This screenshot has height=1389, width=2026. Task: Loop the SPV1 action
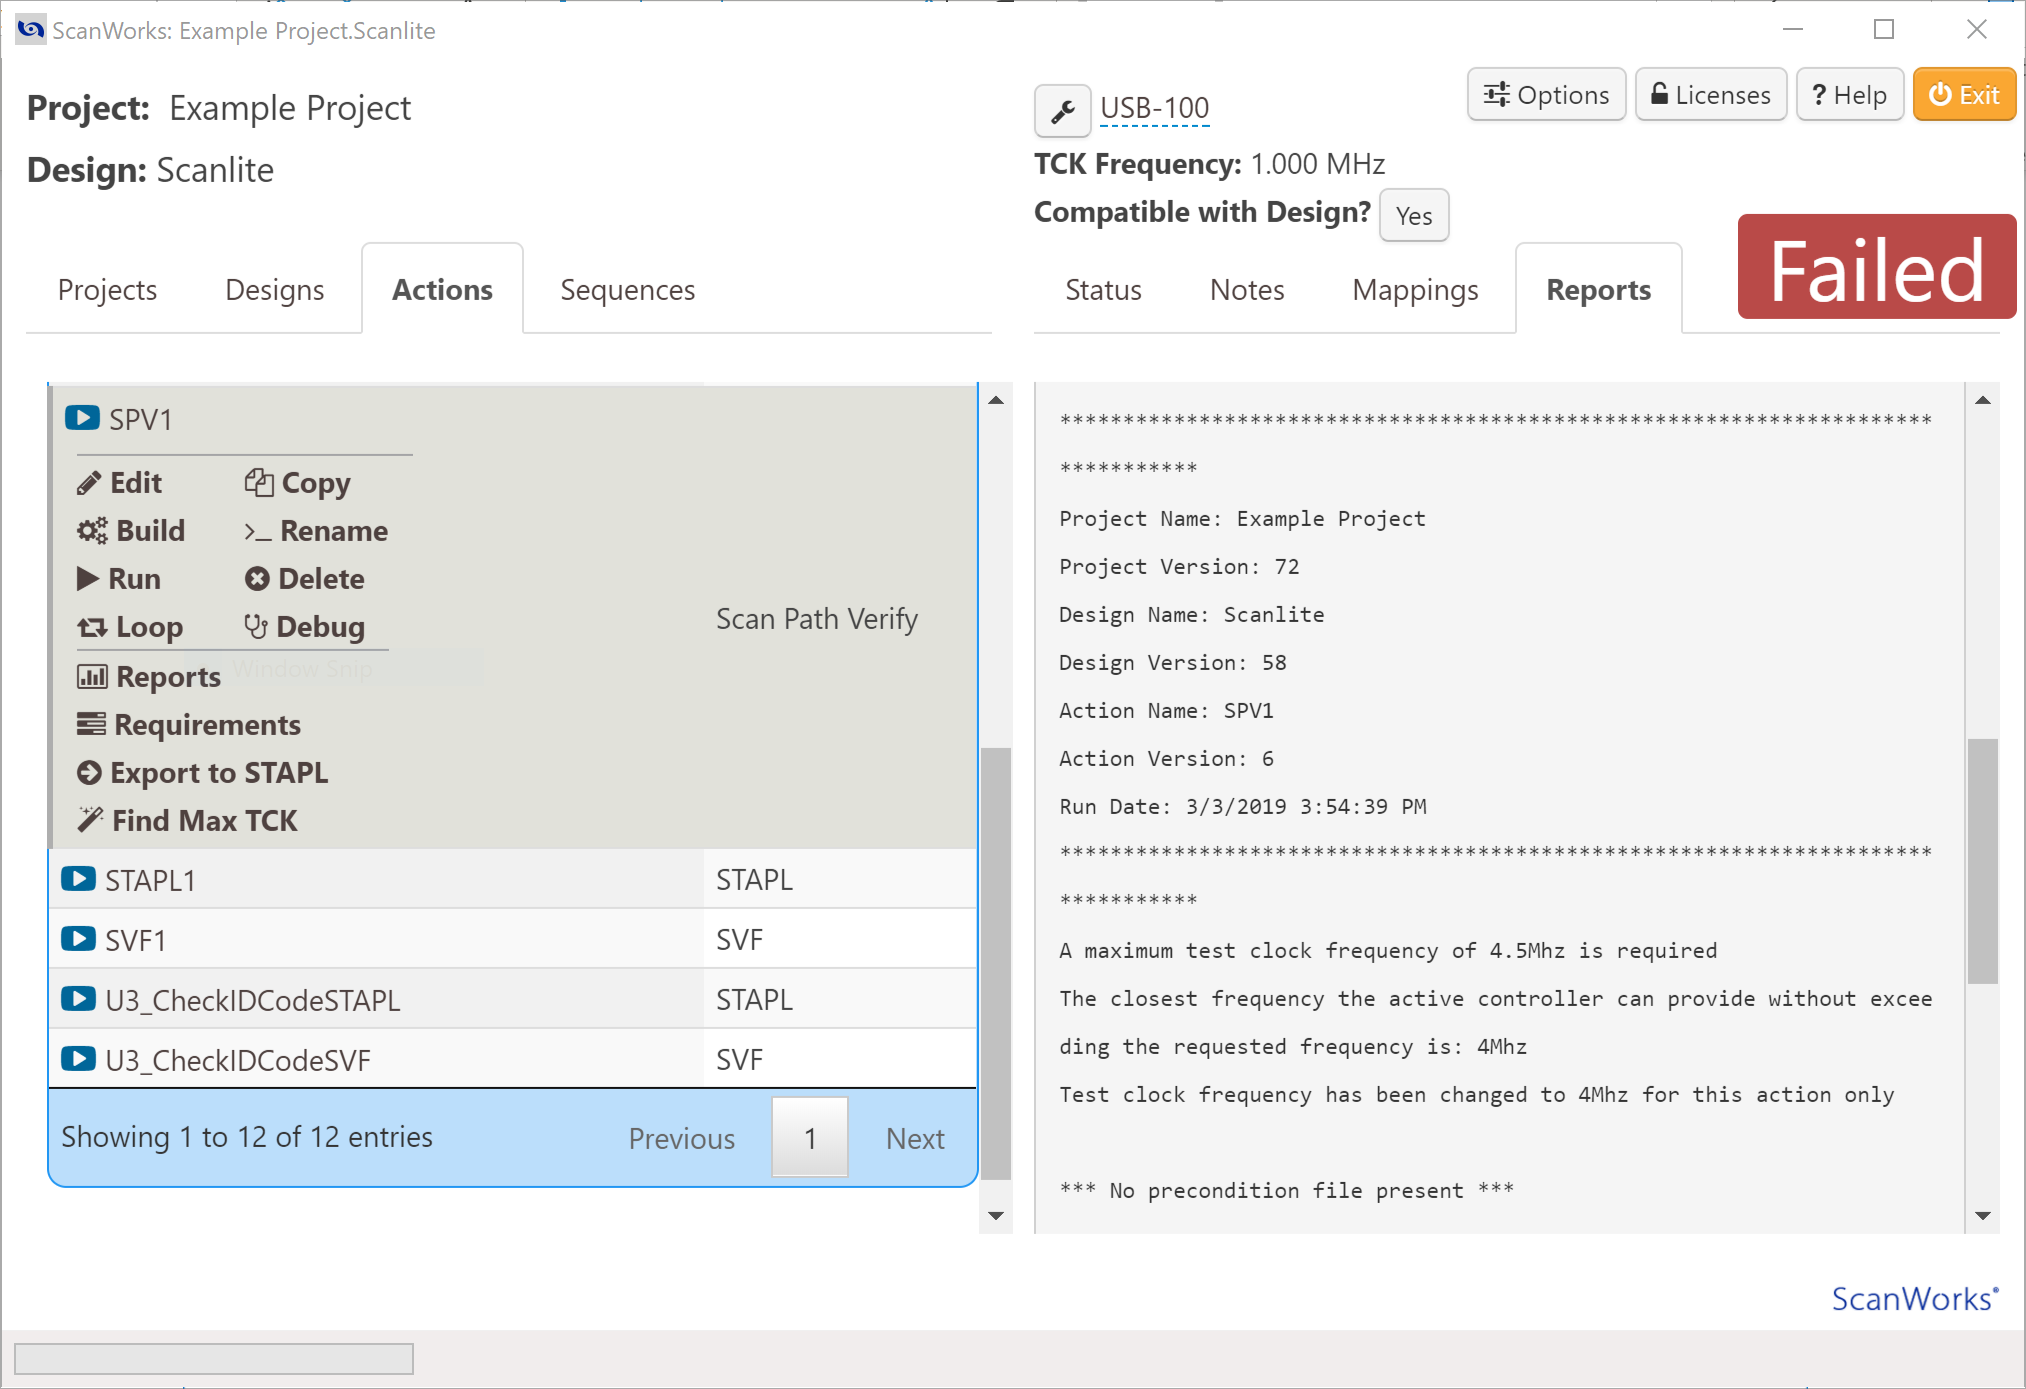130,627
